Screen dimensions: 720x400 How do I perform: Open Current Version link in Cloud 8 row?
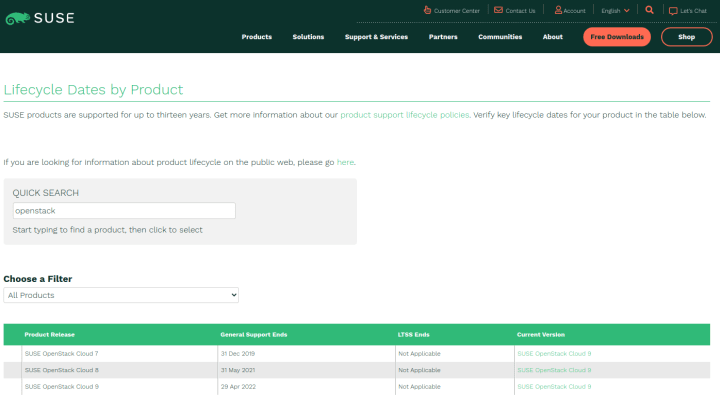click(554, 370)
